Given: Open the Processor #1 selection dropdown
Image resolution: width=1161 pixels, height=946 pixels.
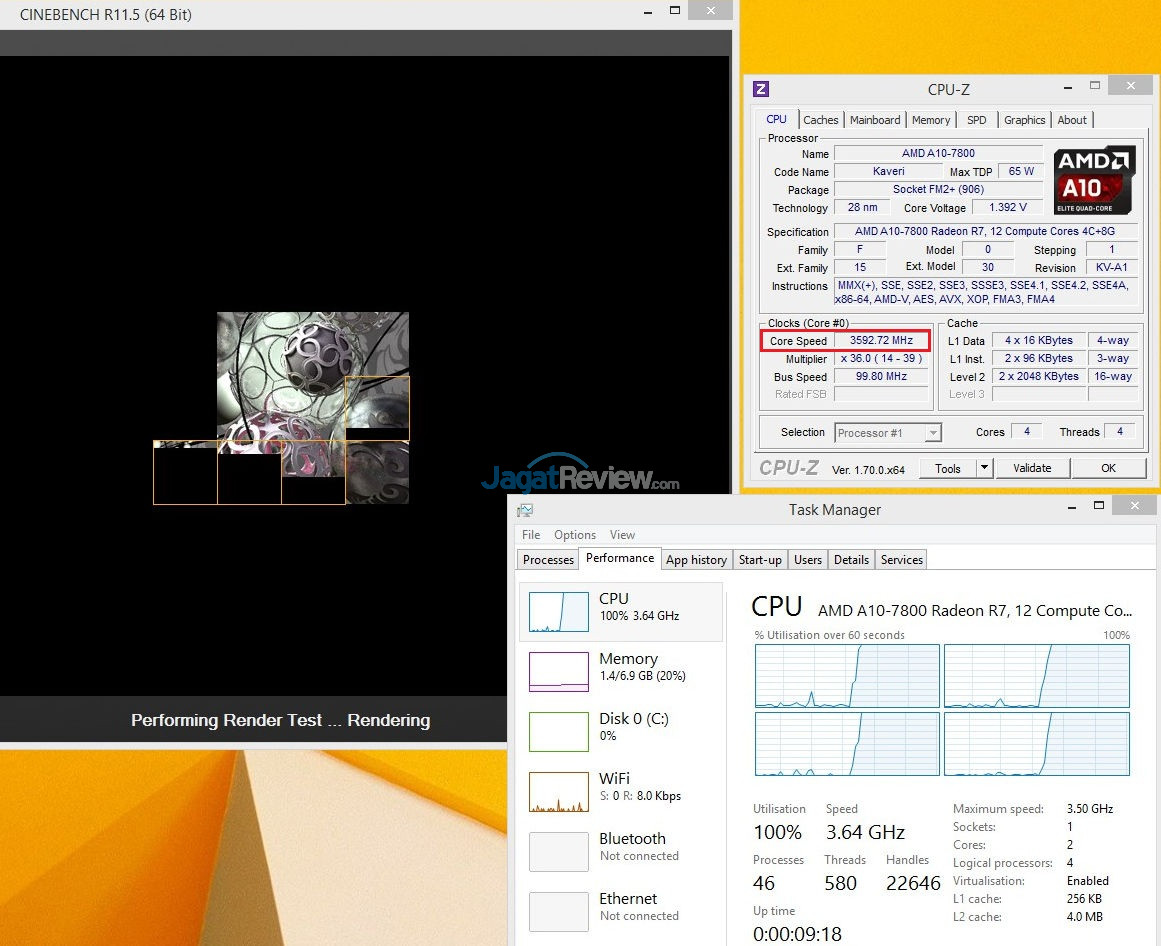Looking at the screenshot, I should pyautogui.click(x=888, y=433).
